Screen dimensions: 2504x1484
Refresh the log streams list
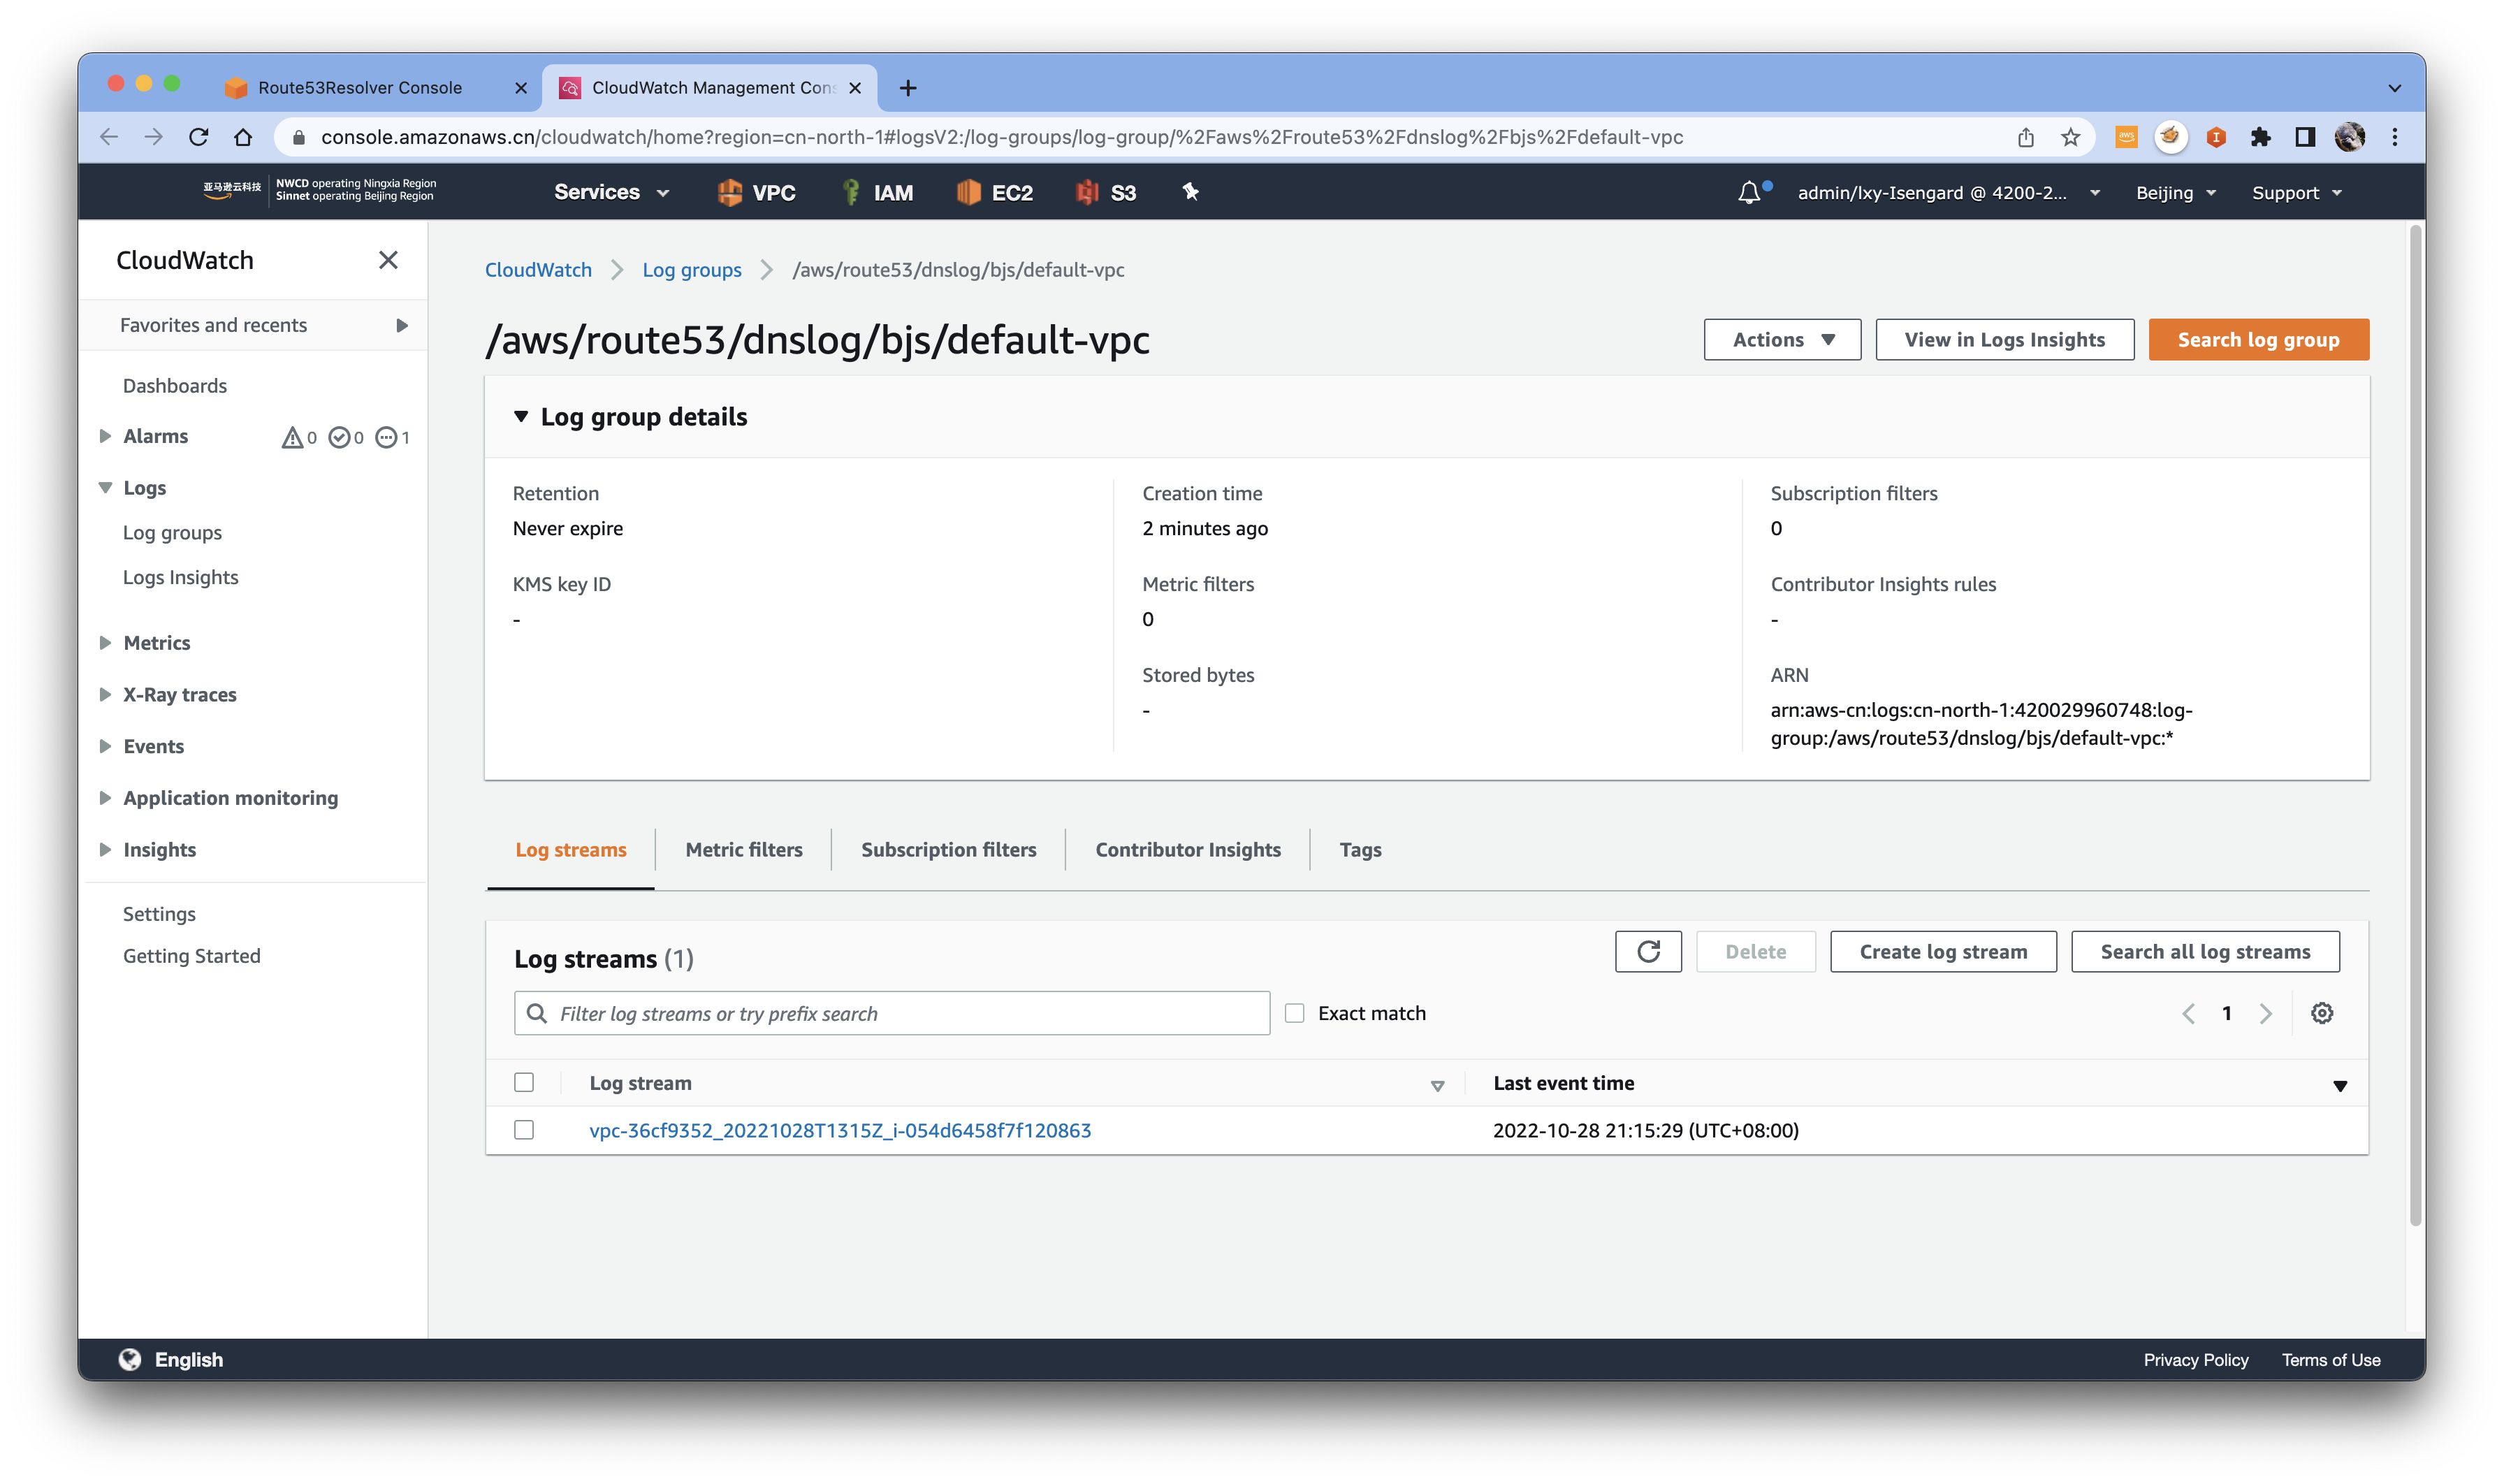[1647, 951]
